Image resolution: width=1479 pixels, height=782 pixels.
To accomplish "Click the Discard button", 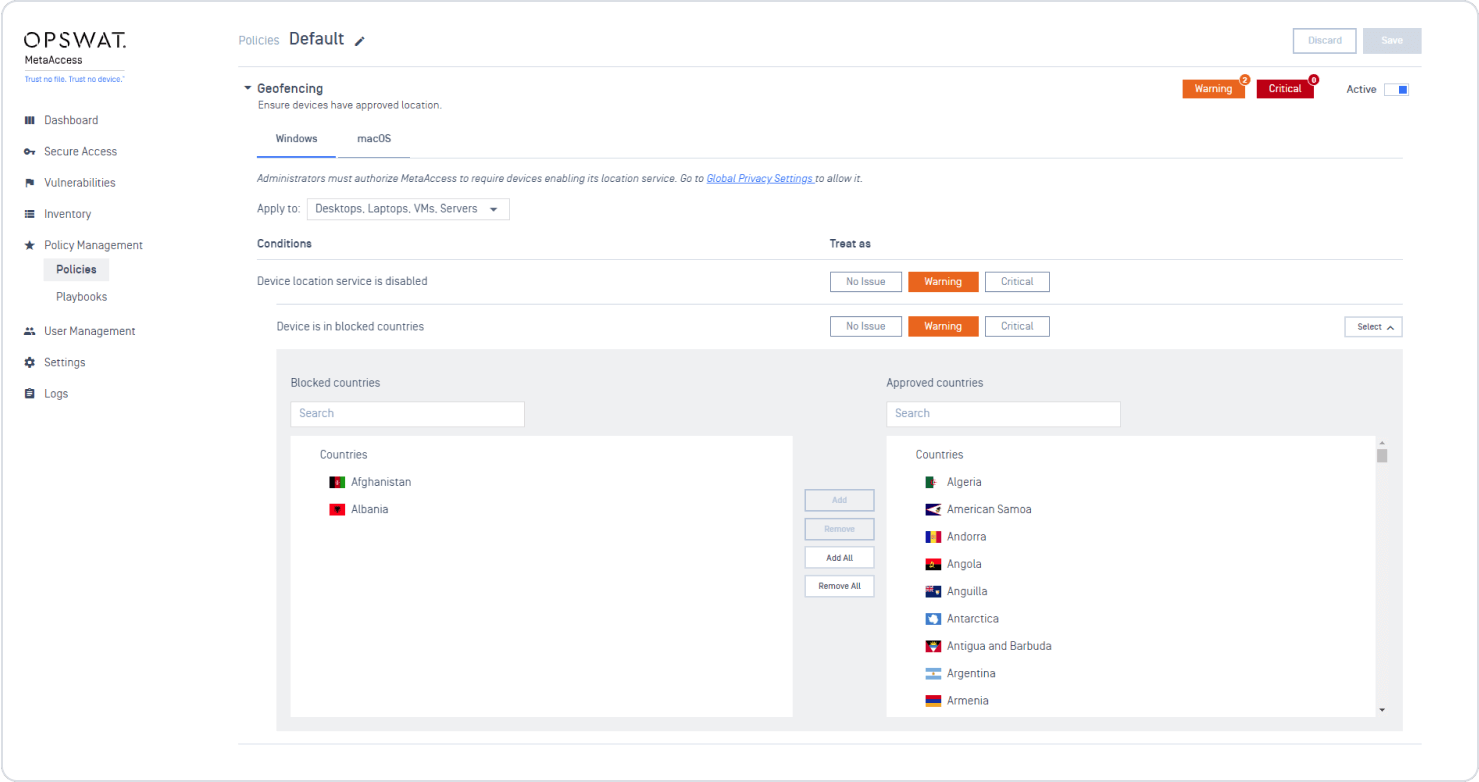I will pyautogui.click(x=1325, y=41).
